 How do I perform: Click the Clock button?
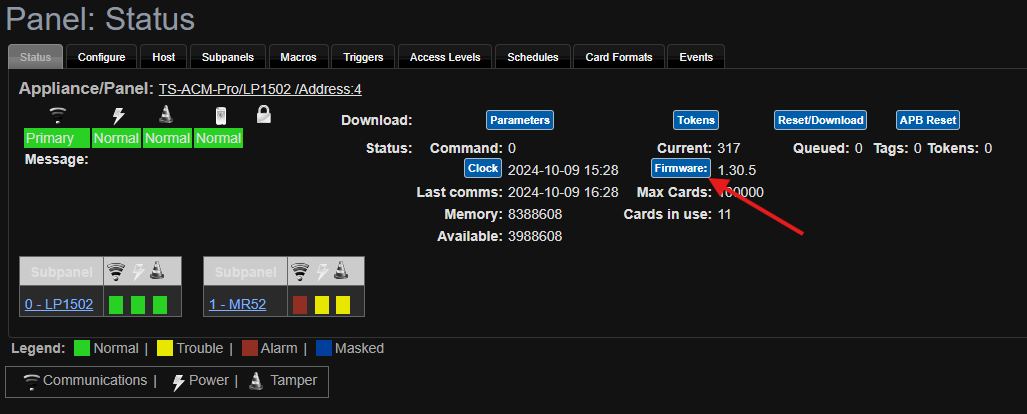(483, 168)
